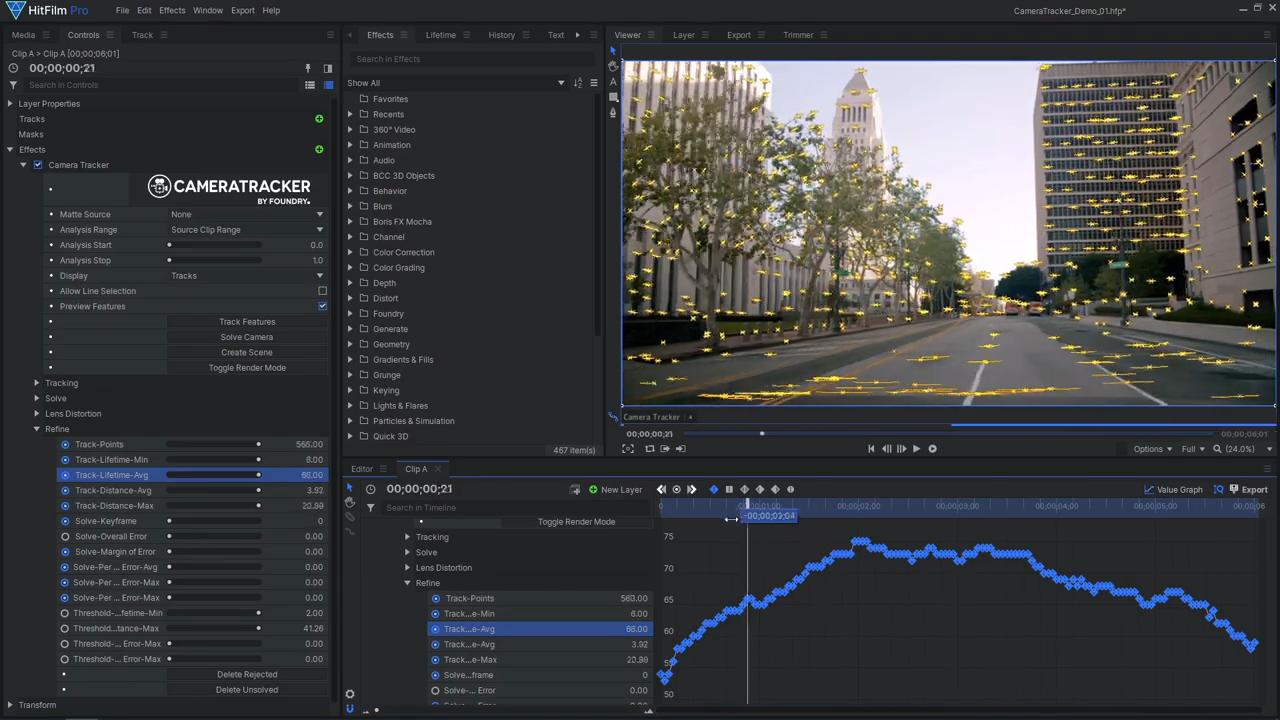
Task: Pin the Controls panel with the pin icon
Action: (x=308, y=69)
